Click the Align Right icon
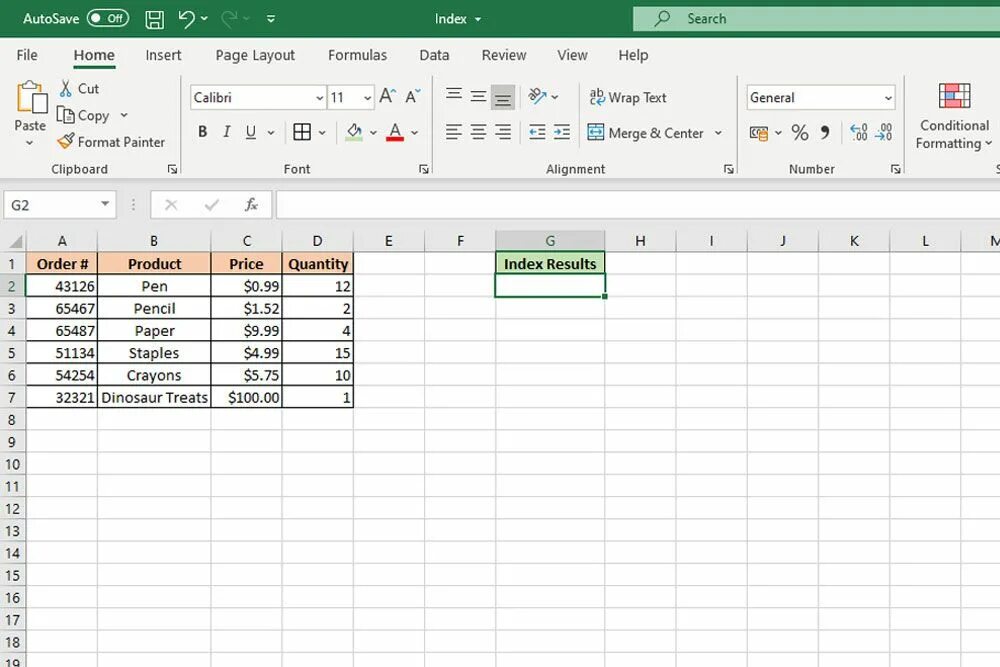The width and height of the screenshot is (1000, 667). (x=503, y=132)
